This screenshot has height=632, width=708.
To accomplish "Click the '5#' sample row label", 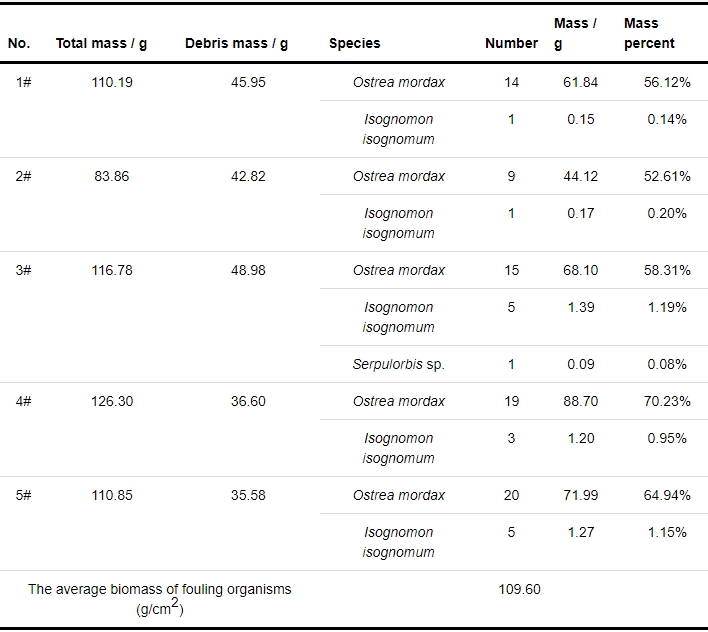I will pos(23,495).
